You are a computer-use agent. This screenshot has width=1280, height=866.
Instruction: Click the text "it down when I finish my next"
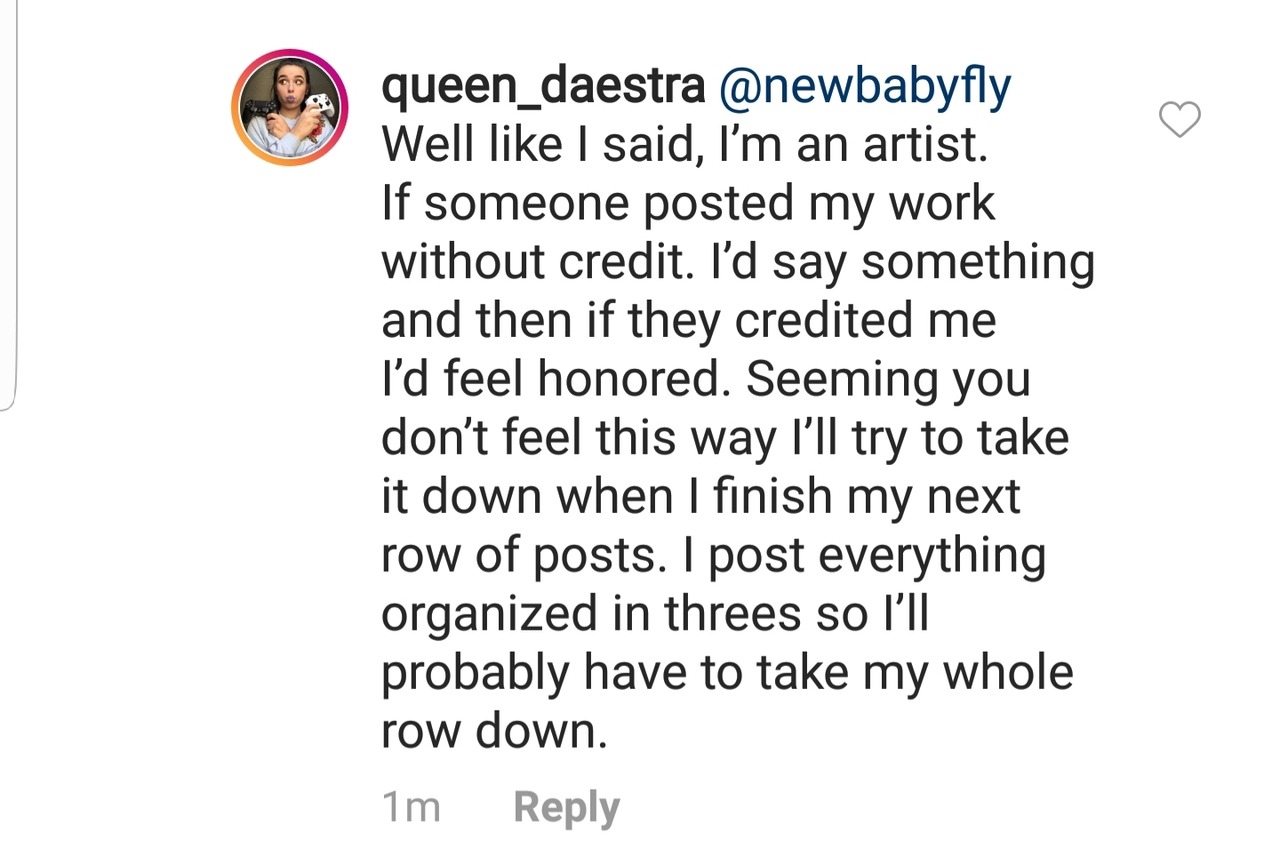[x=700, y=497]
